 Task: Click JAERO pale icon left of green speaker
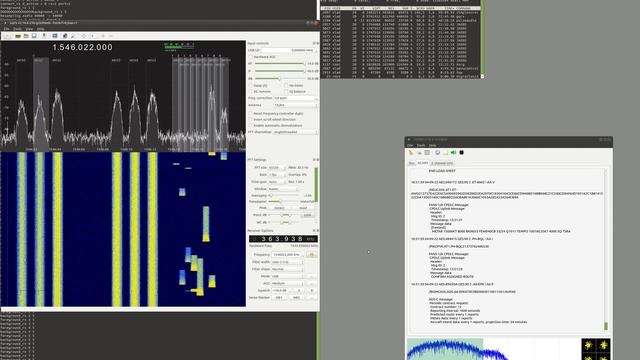(x=446, y=153)
